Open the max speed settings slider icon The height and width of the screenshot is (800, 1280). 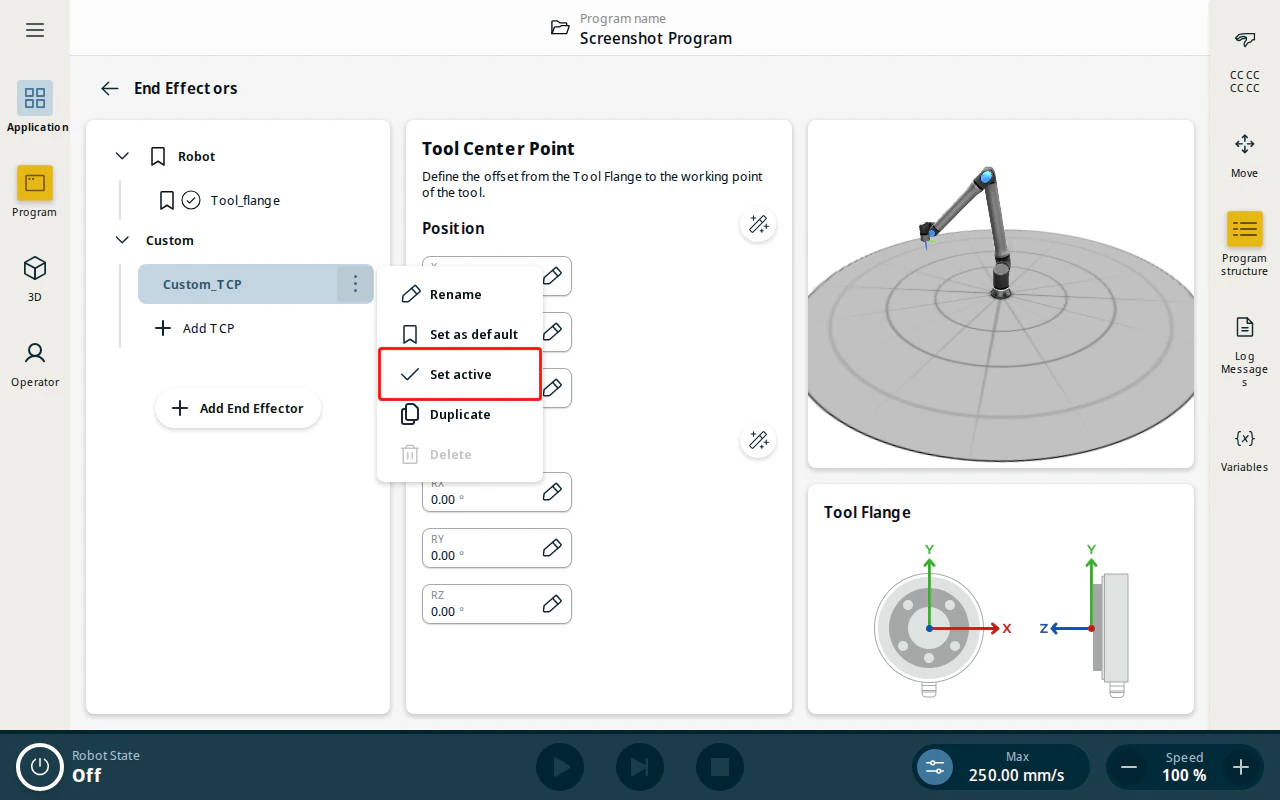pyautogui.click(x=935, y=767)
